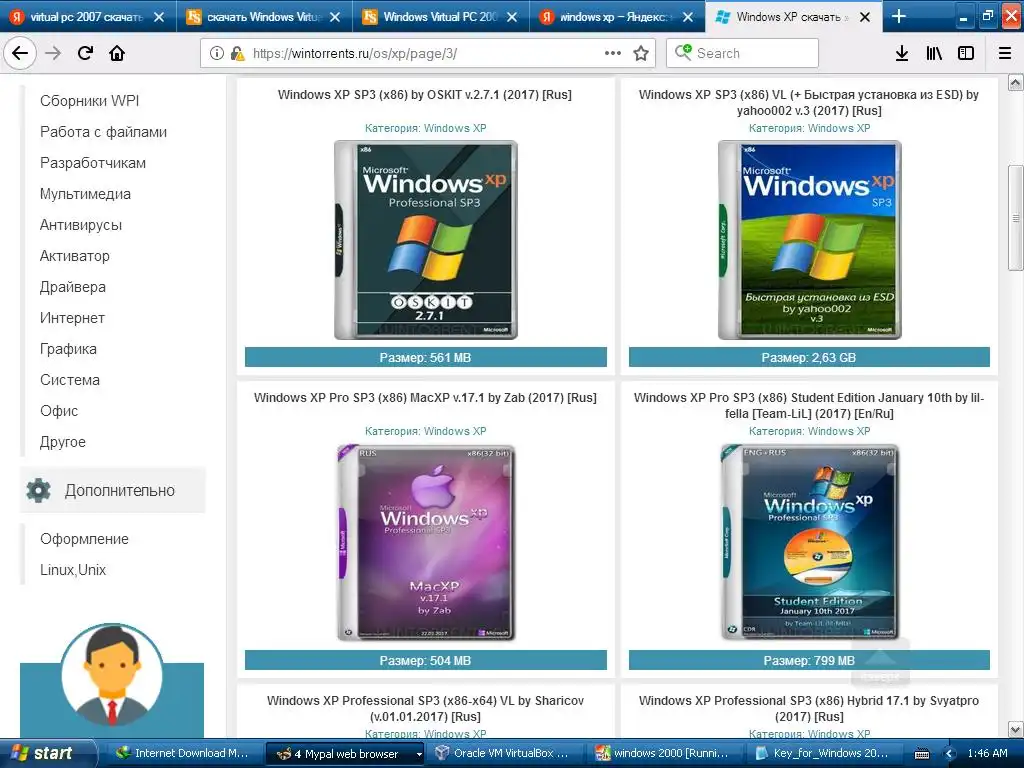The height and width of the screenshot is (768, 1024).
Task: Close the active 'Windows XP скачать' tab
Action: click(x=865, y=17)
